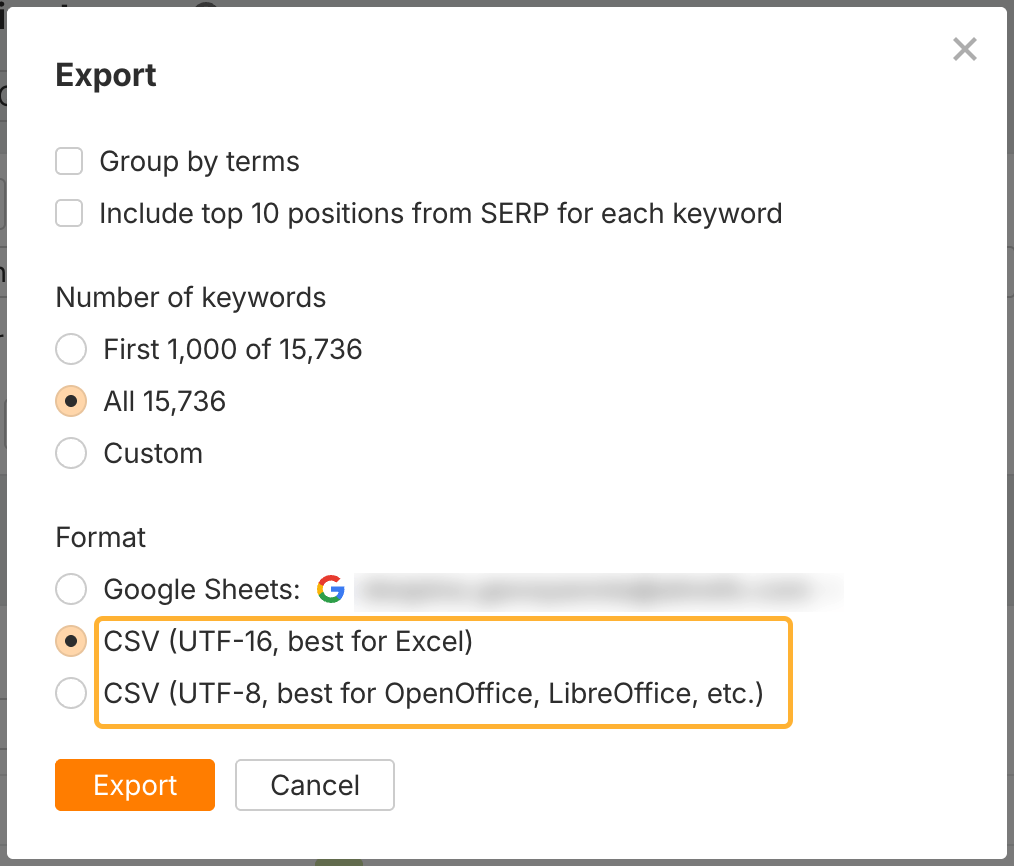Cancel the export
1014x866 pixels.
click(x=314, y=785)
